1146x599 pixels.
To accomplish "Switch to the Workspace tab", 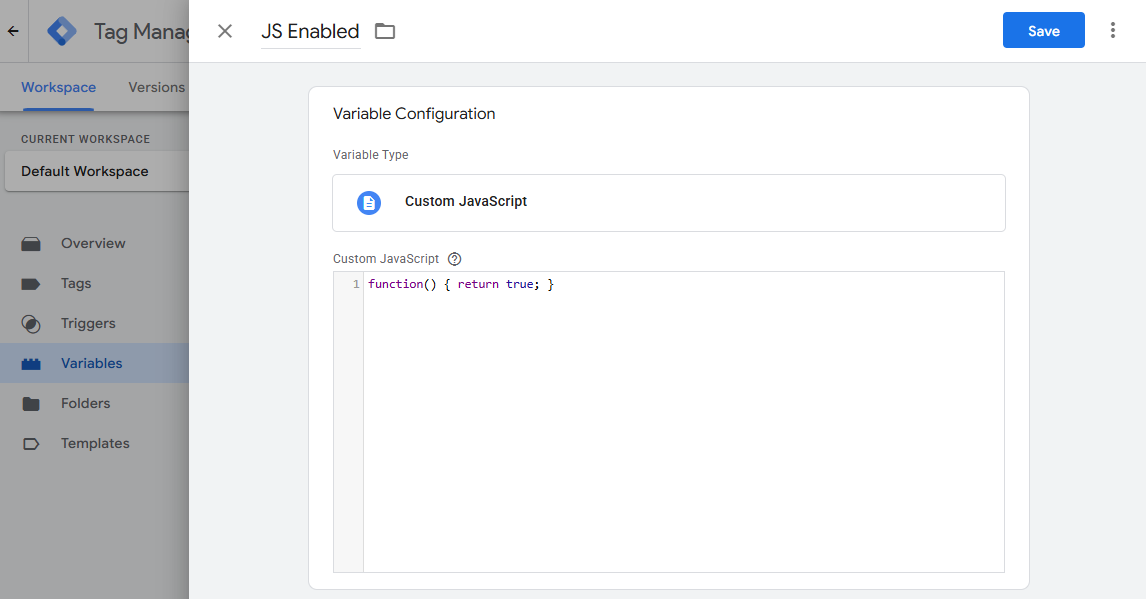I will point(58,87).
